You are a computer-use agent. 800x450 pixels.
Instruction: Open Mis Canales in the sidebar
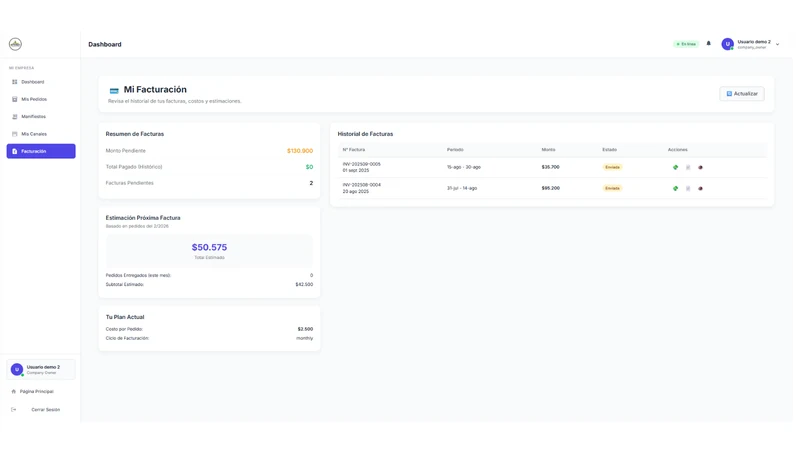pyautogui.click(x=41, y=134)
